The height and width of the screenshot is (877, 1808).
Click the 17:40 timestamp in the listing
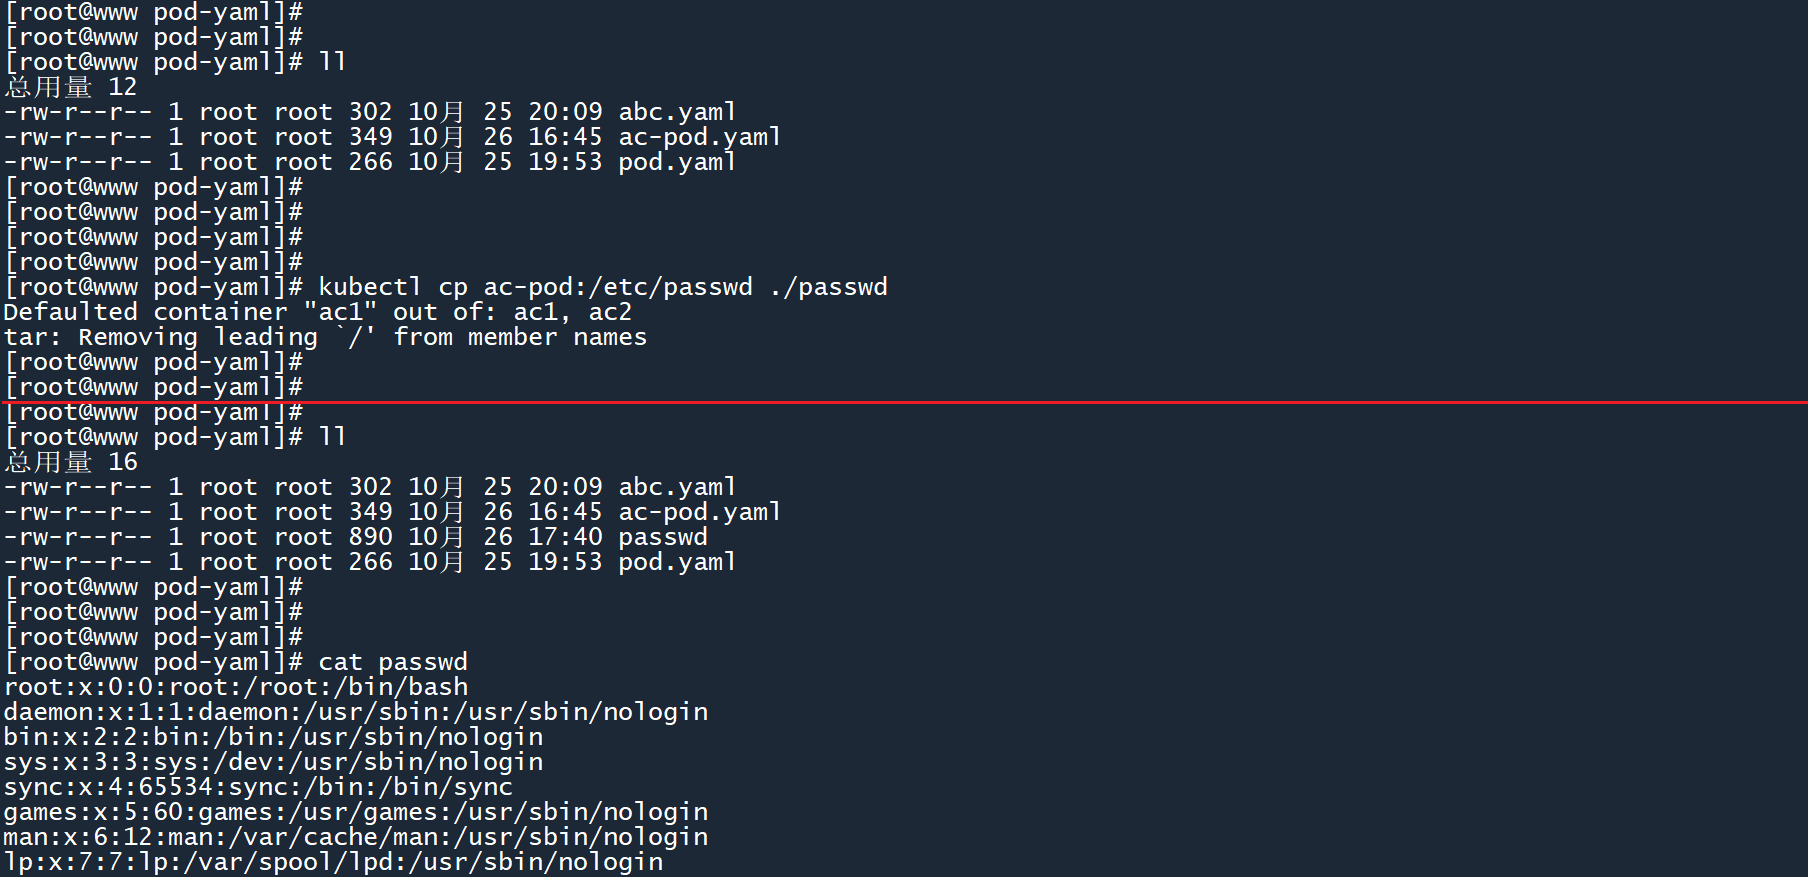coord(565,537)
